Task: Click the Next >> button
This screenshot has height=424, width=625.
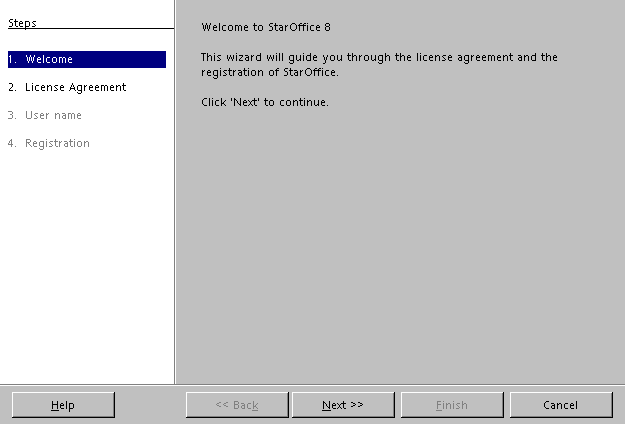Action: (343, 405)
